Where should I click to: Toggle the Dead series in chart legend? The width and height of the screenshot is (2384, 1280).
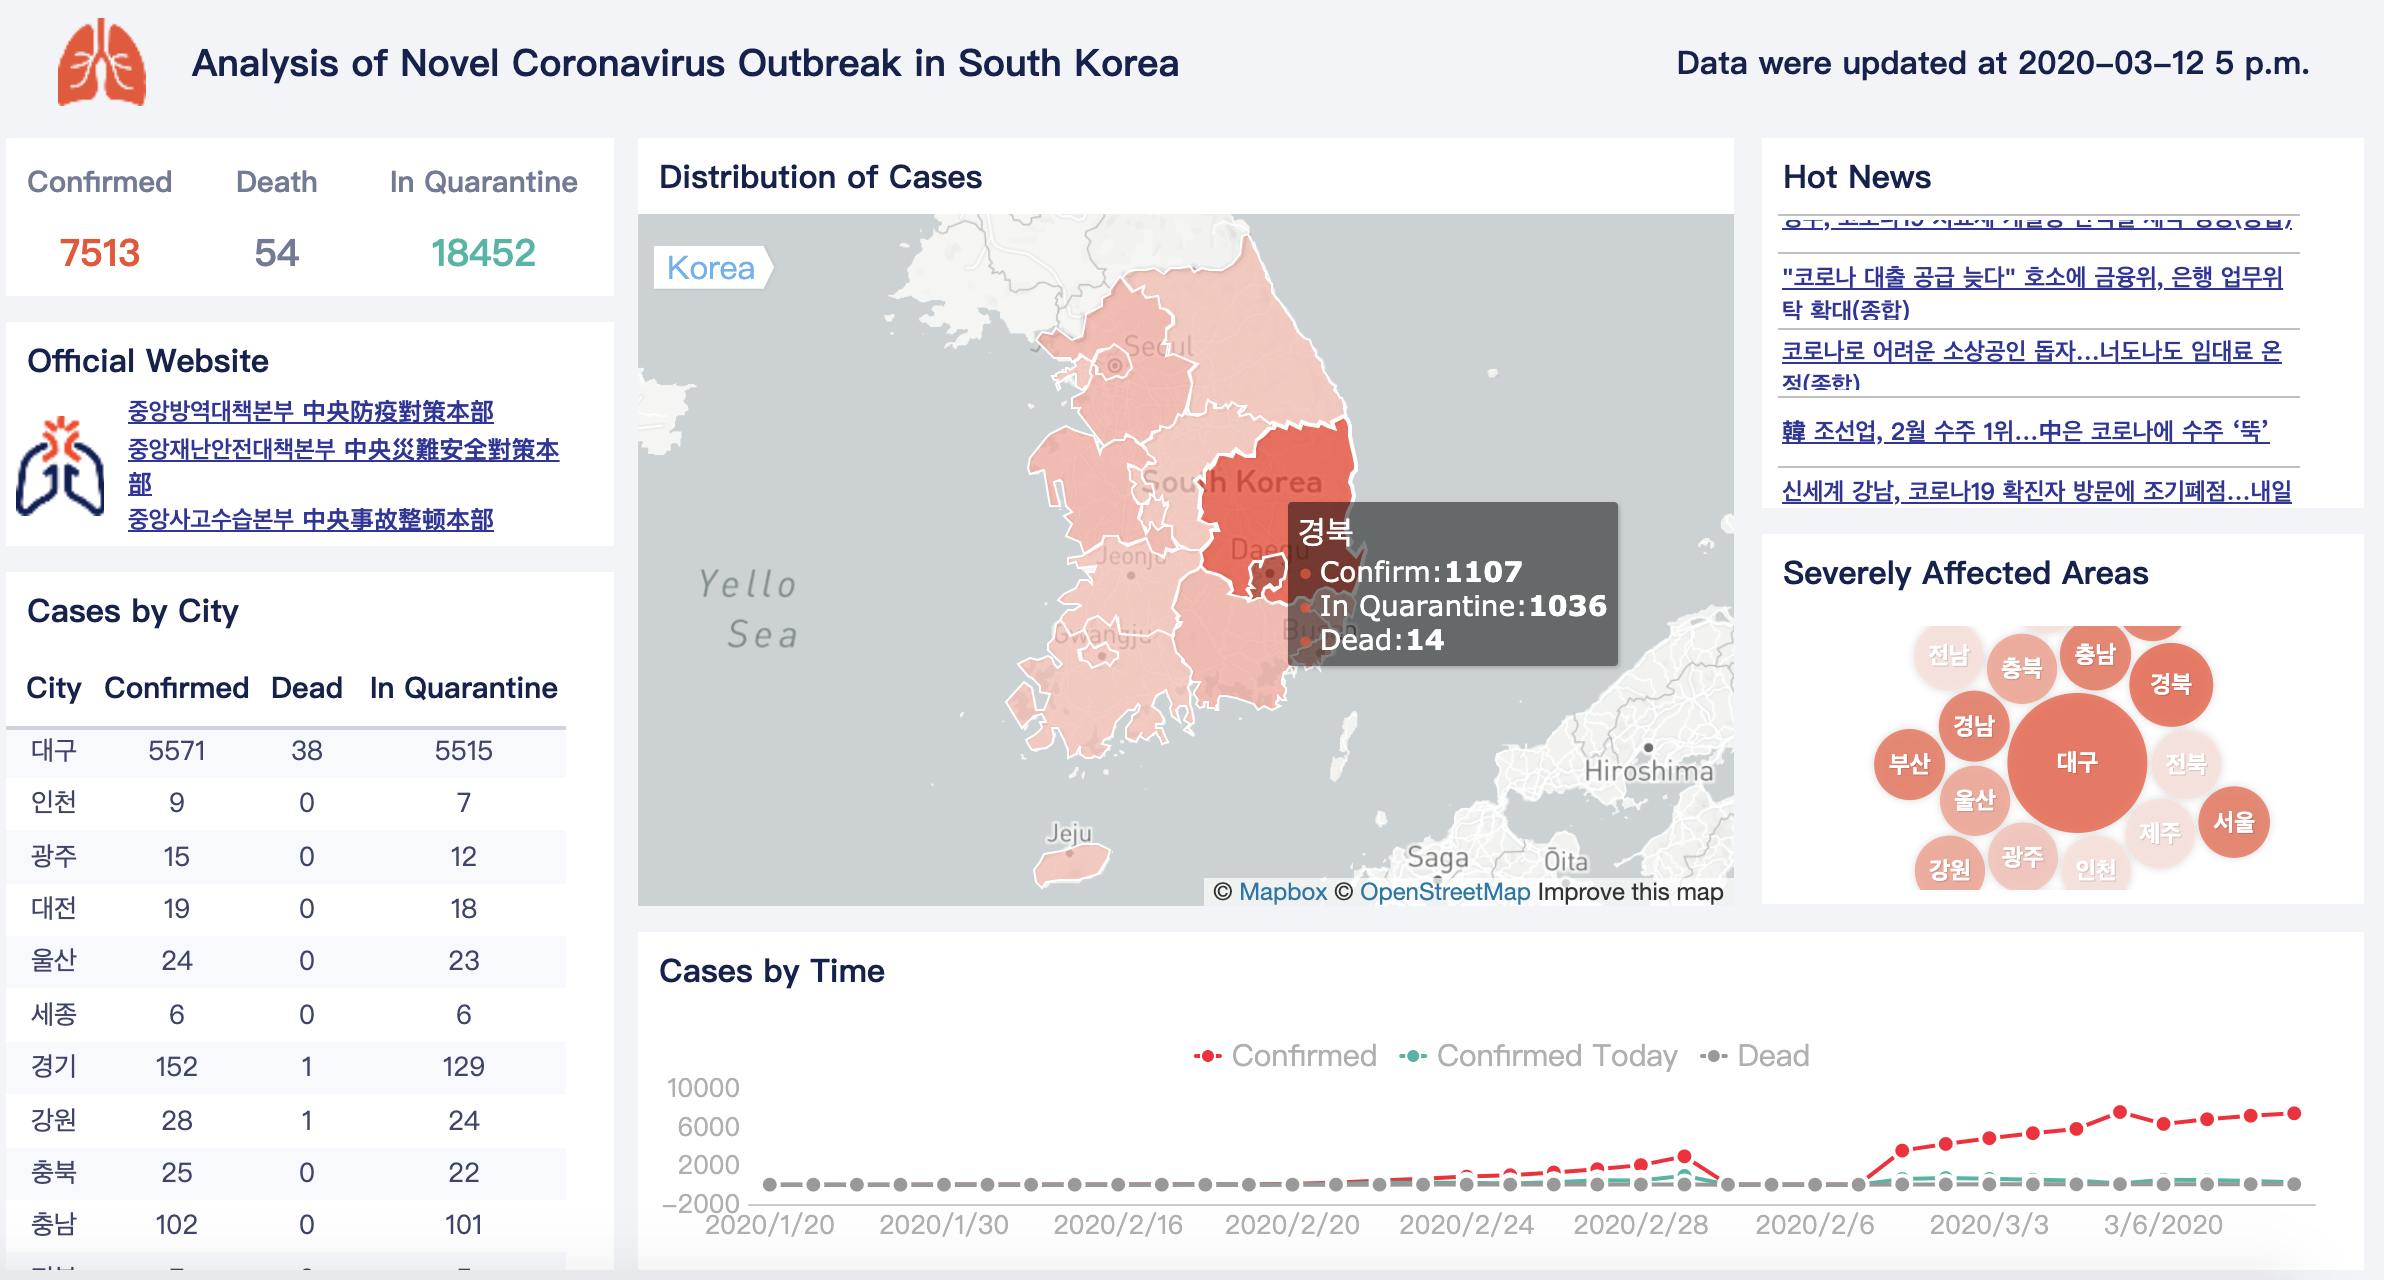[1755, 1056]
